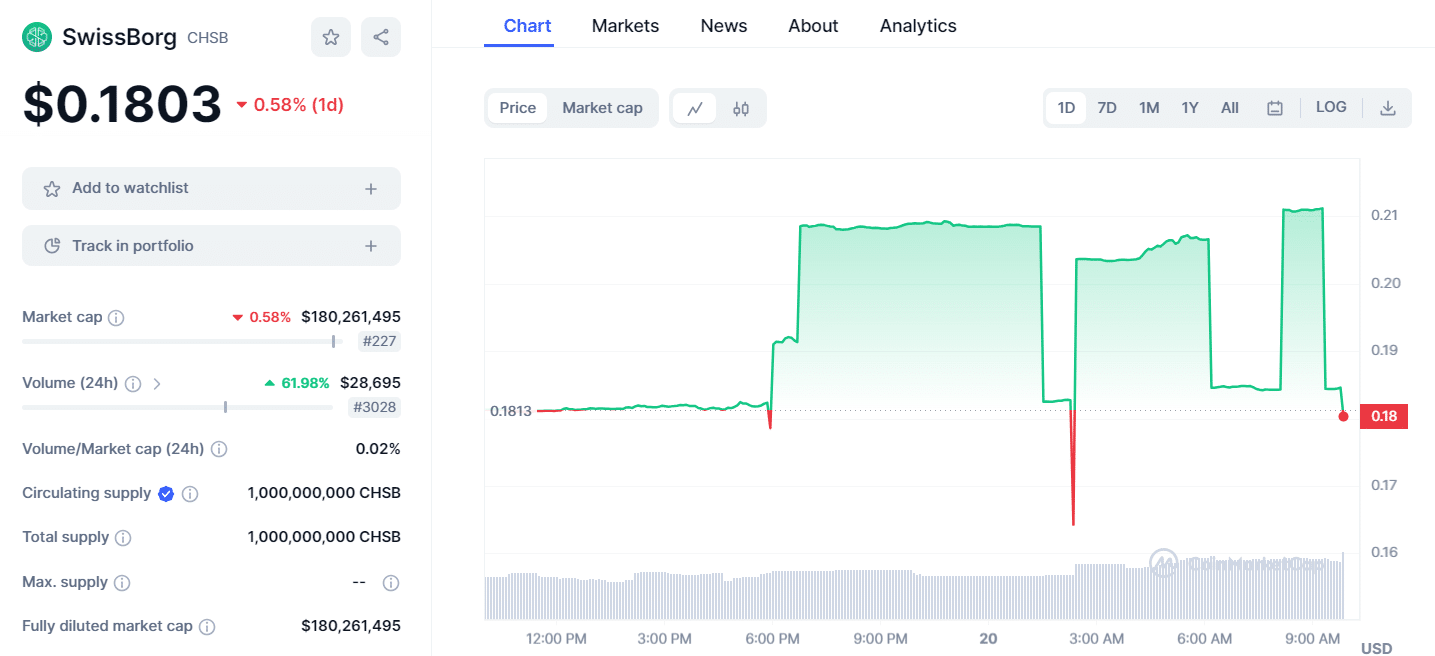
Task: Click info icon next to Volume (24h)
Action: tap(133, 384)
